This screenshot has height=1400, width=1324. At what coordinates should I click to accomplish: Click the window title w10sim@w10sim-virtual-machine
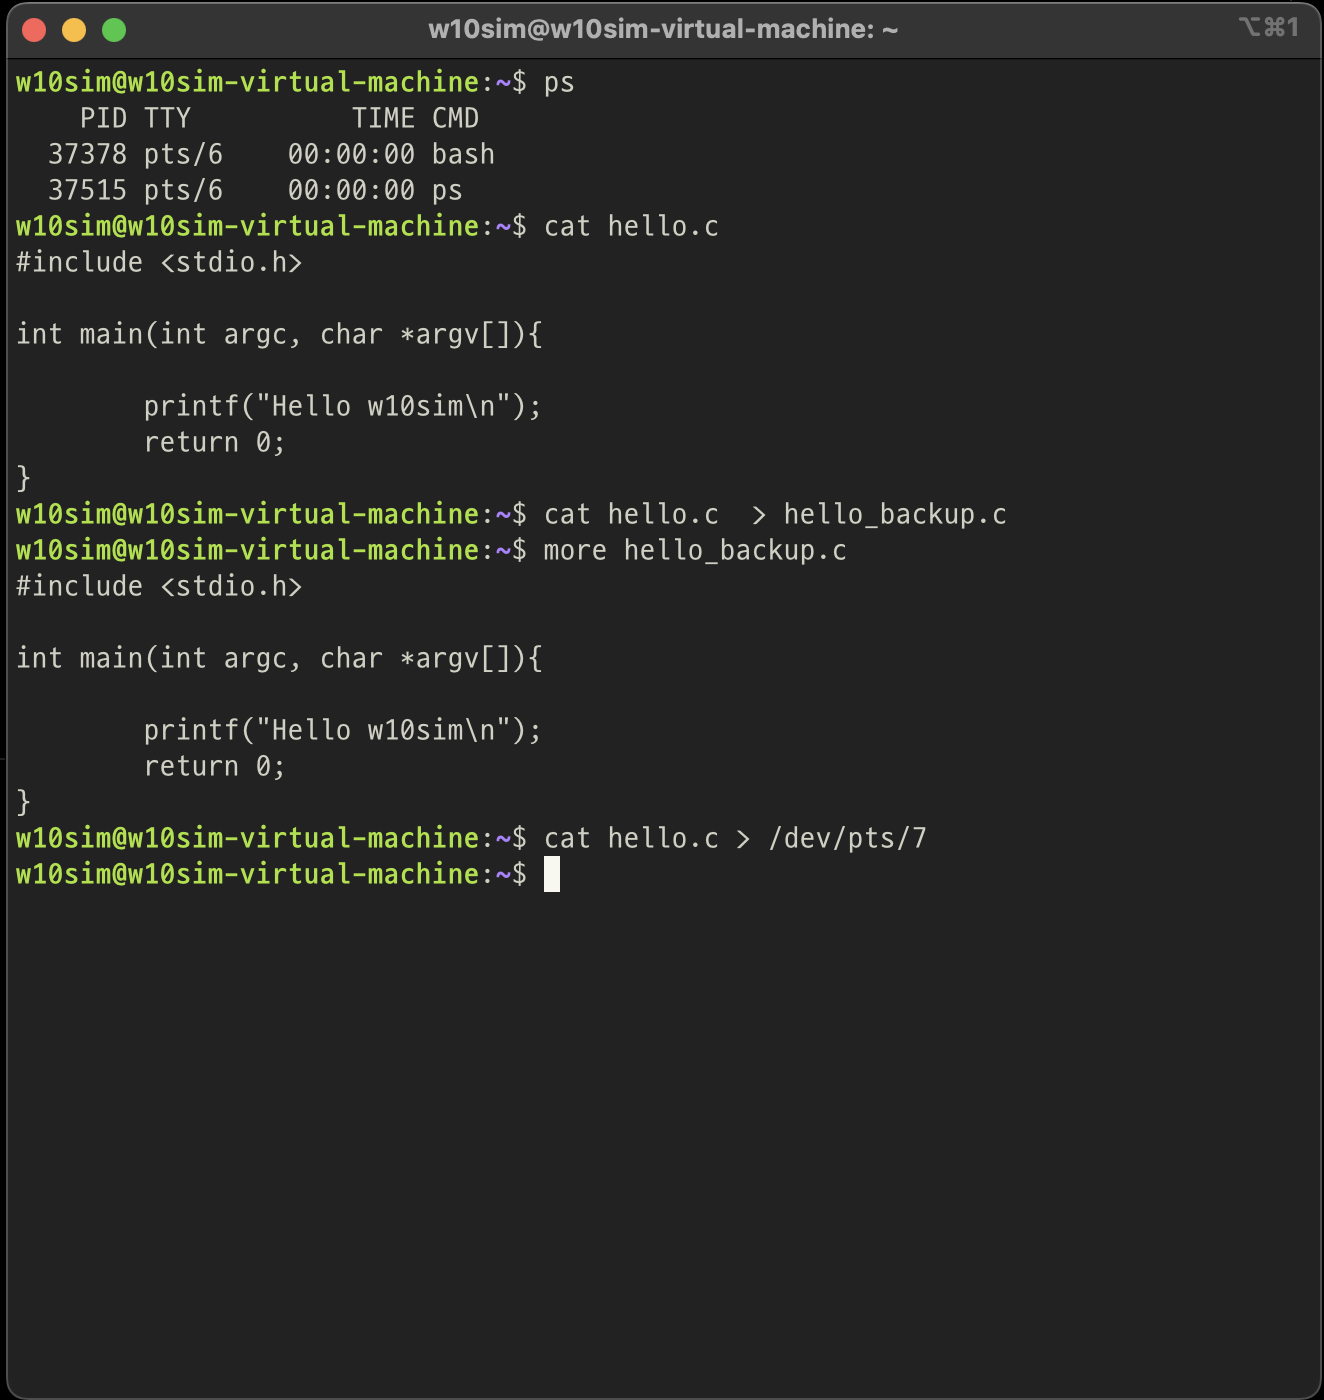click(663, 29)
